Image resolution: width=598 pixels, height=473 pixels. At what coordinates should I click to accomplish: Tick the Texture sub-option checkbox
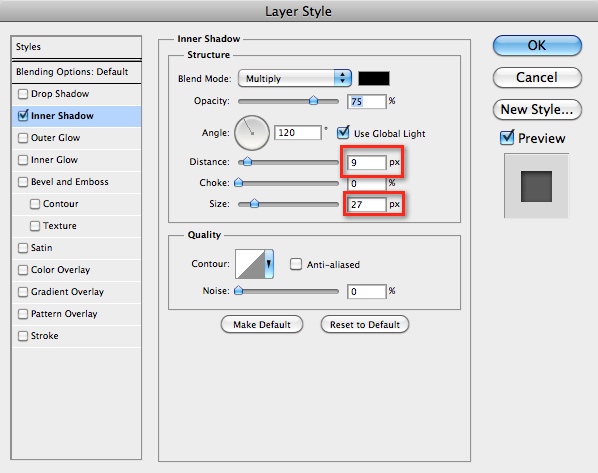pyautogui.click(x=35, y=226)
